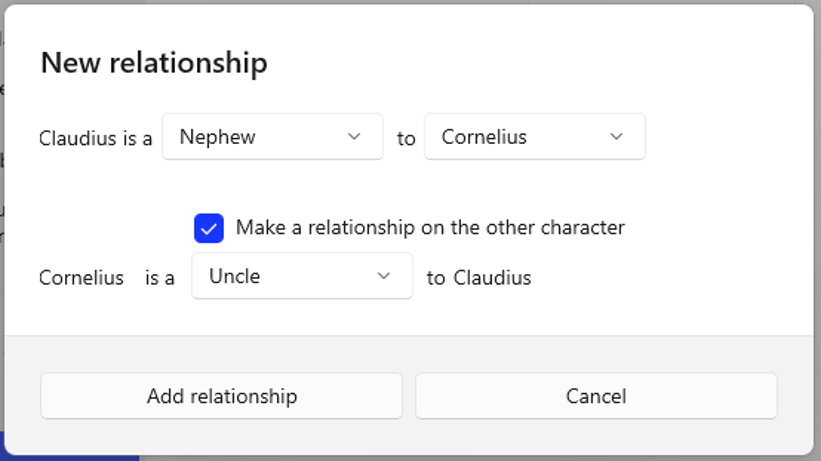Uncheck the blue other-character relationship checkbox

(209, 228)
